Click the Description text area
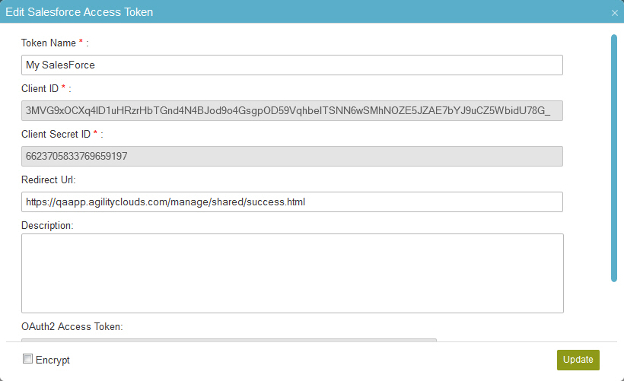Screen dimensions: 624x381 point(292,273)
